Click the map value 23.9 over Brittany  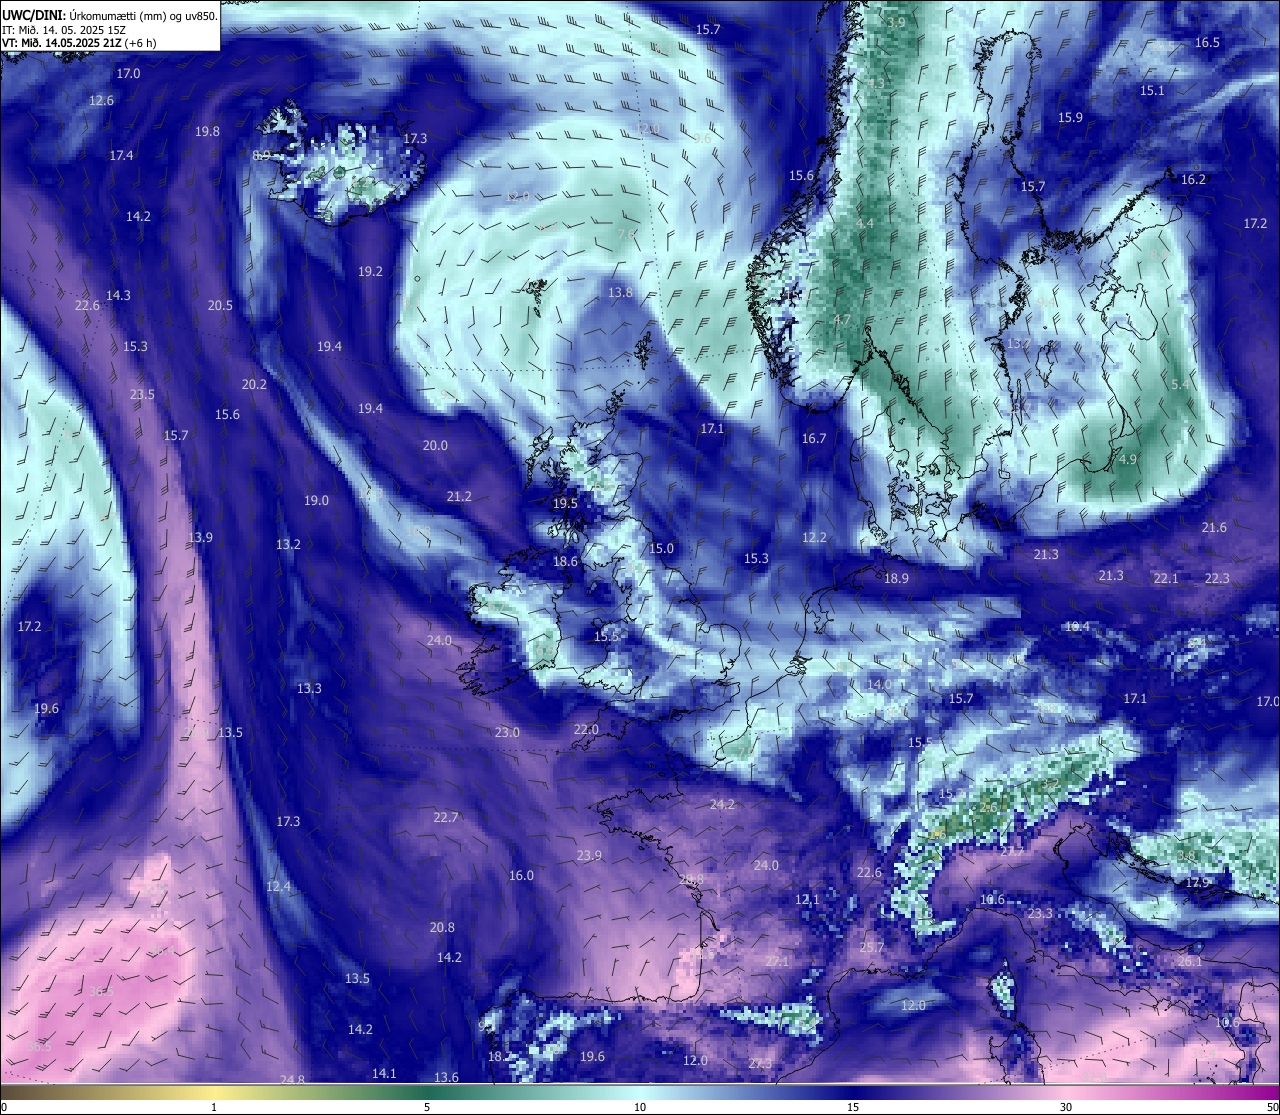[589, 855]
